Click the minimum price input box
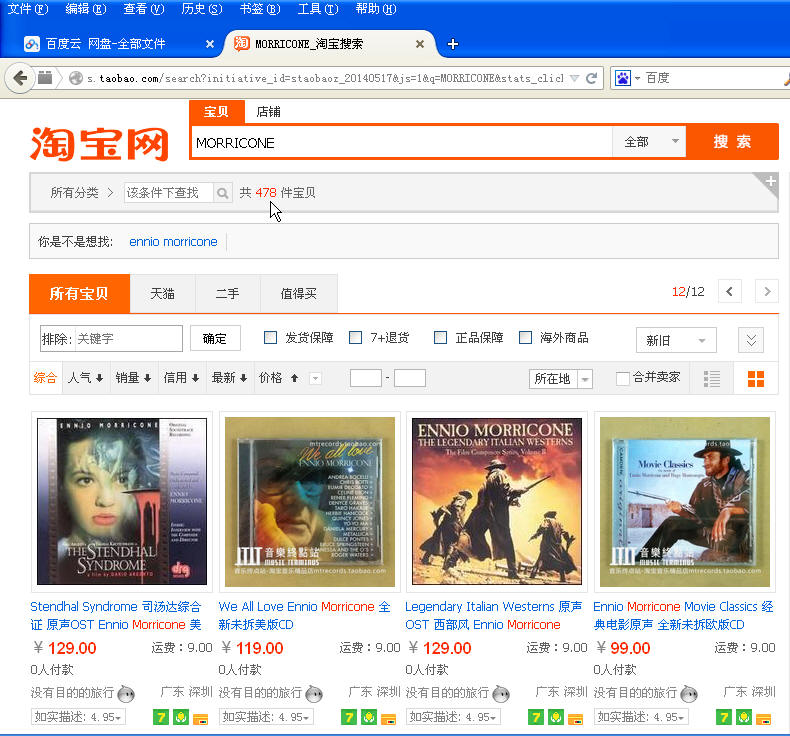Viewport: 790px width, 736px height. [366, 378]
